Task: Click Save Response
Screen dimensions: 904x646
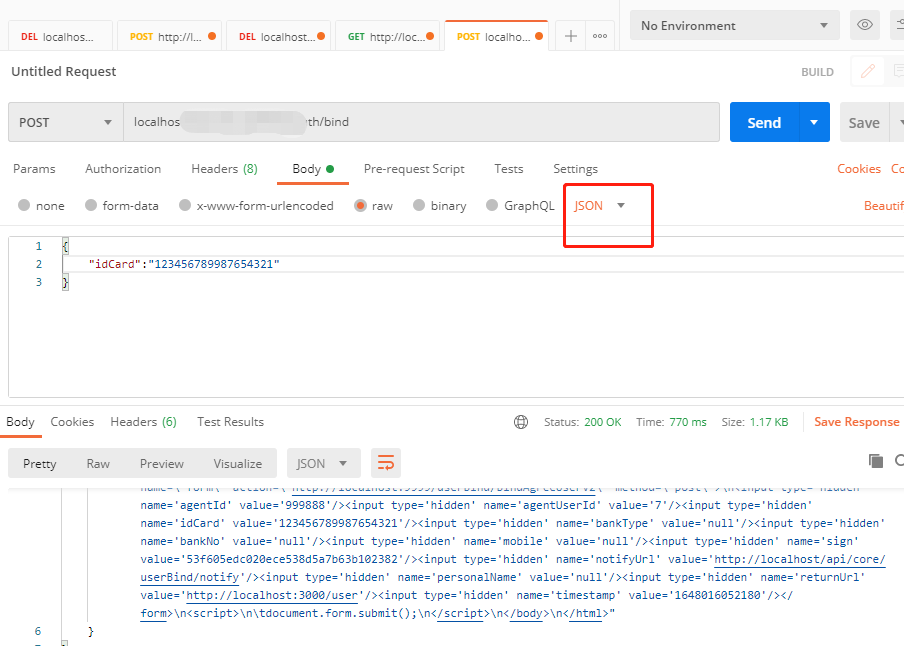Action: click(856, 422)
